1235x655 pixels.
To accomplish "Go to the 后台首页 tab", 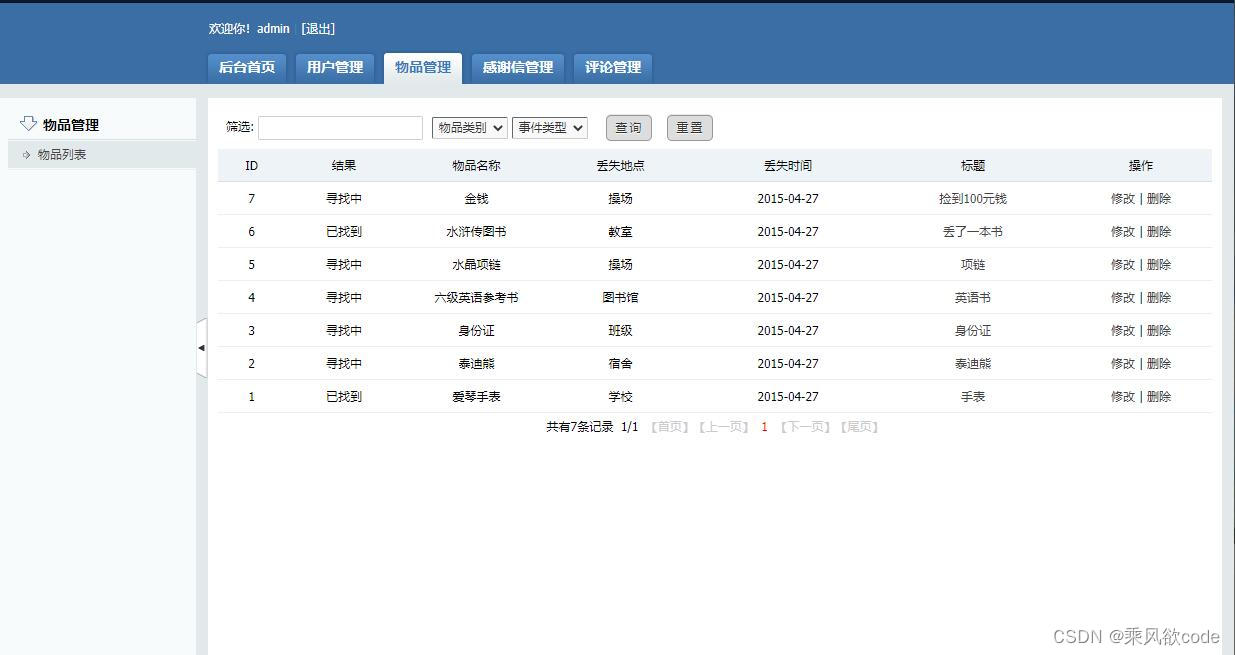I will coord(246,68).
